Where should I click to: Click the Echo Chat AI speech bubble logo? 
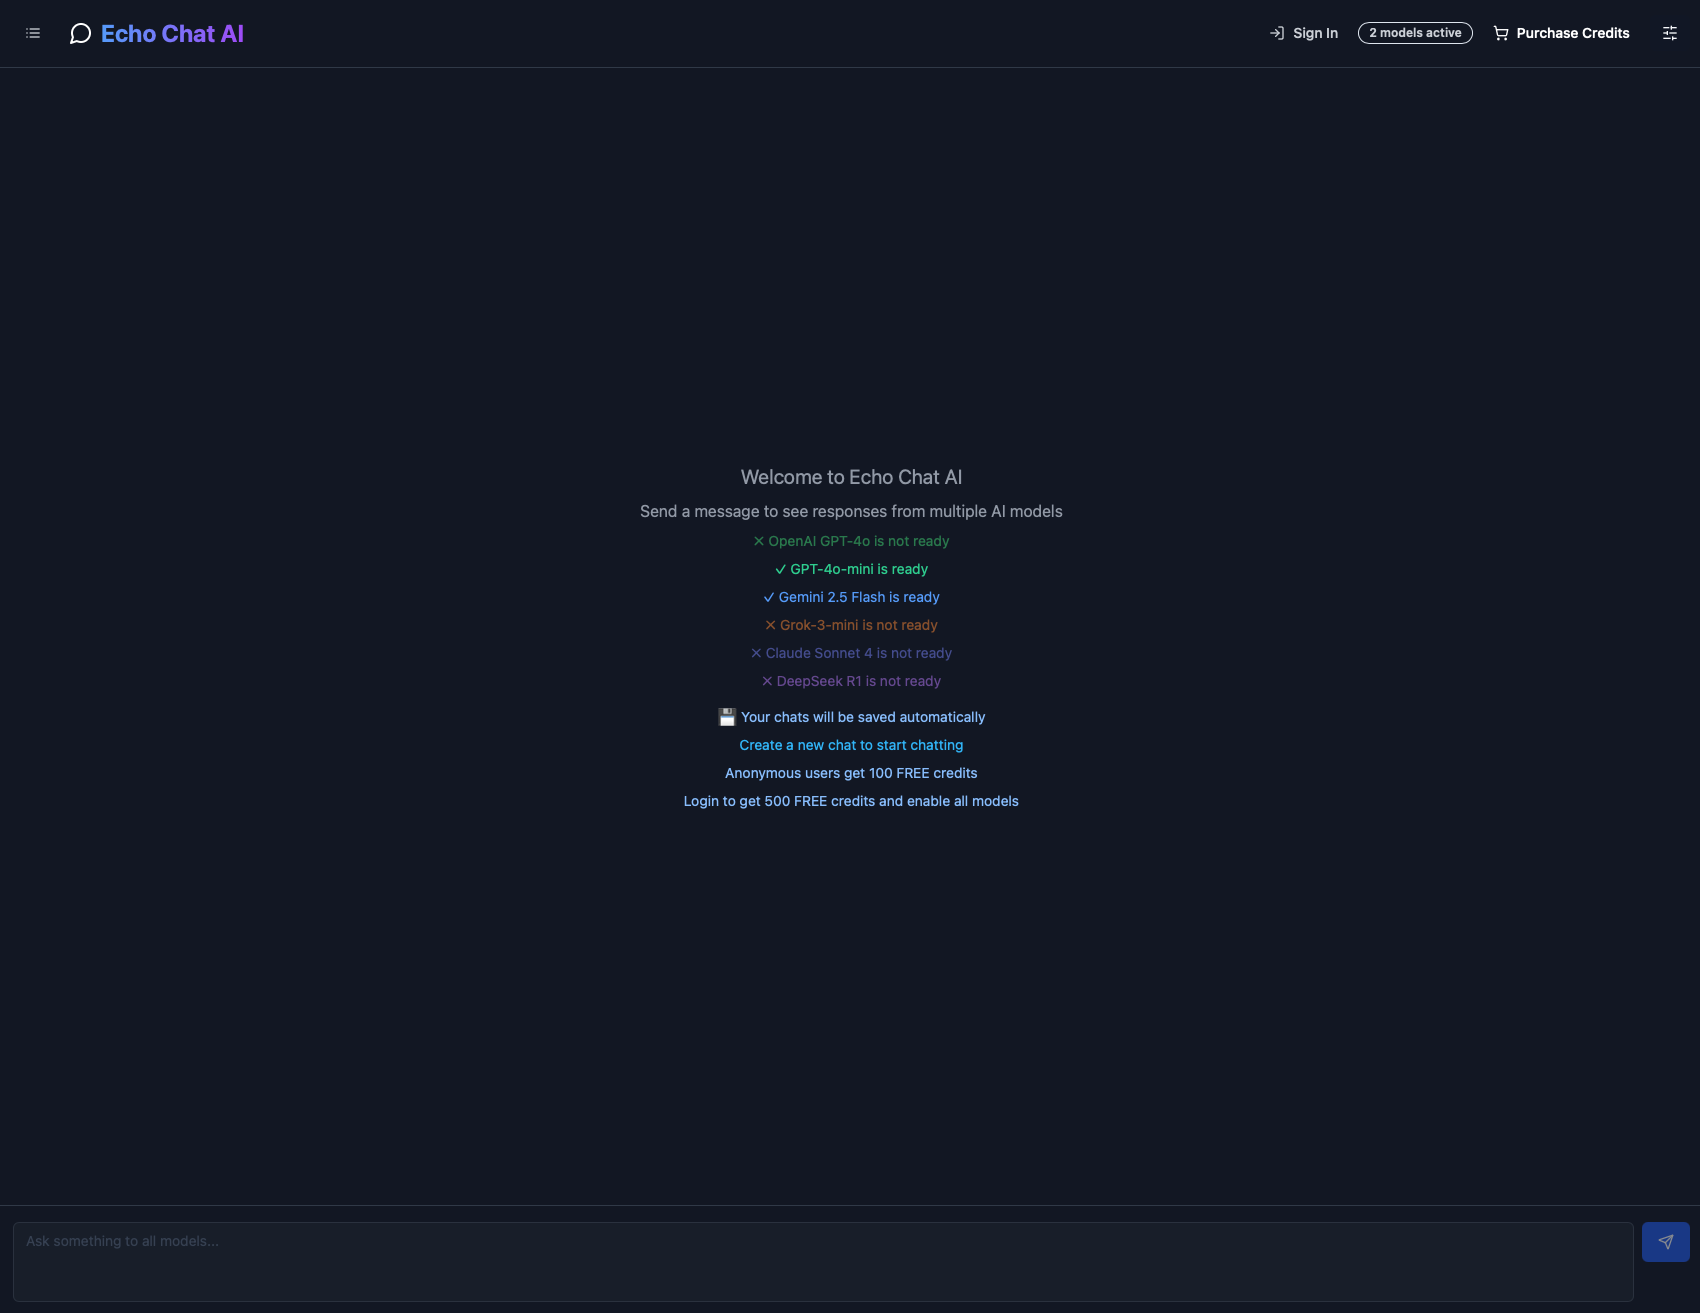[x=81, y=34]
